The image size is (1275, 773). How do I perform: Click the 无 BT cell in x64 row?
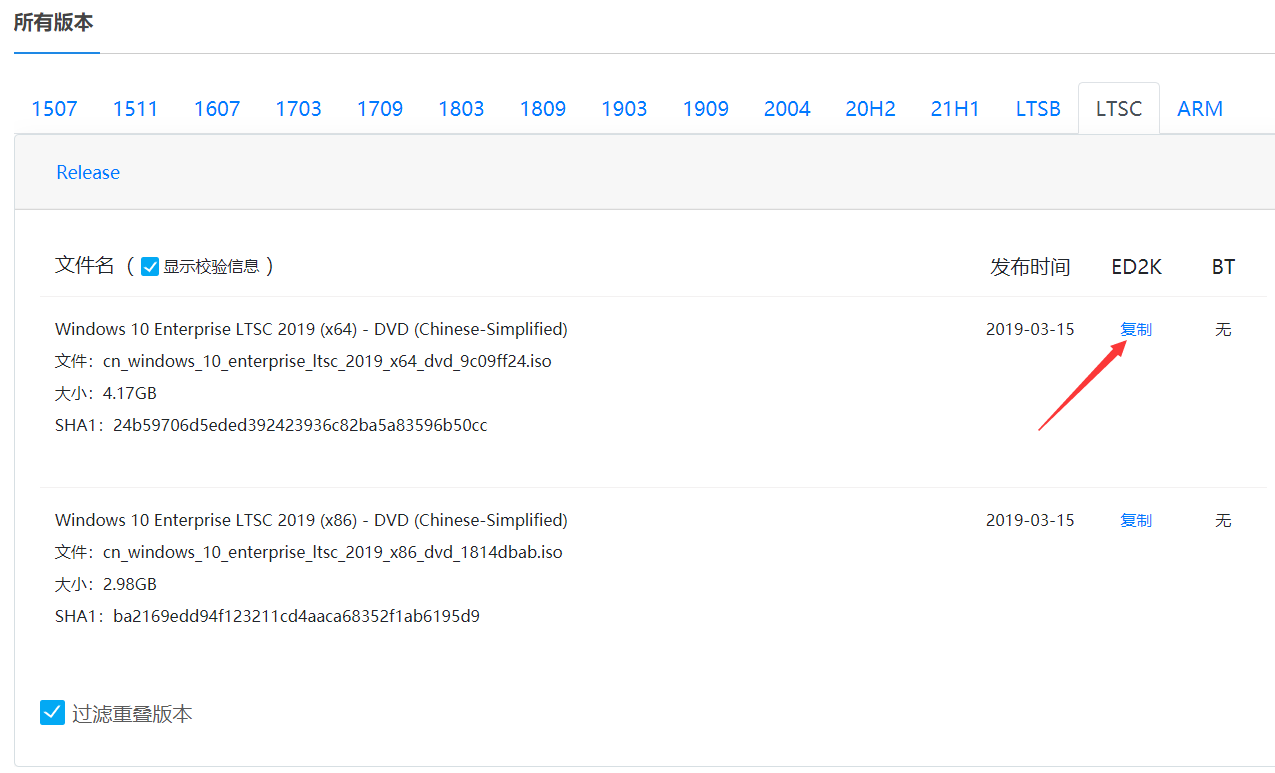point(1223,329)
